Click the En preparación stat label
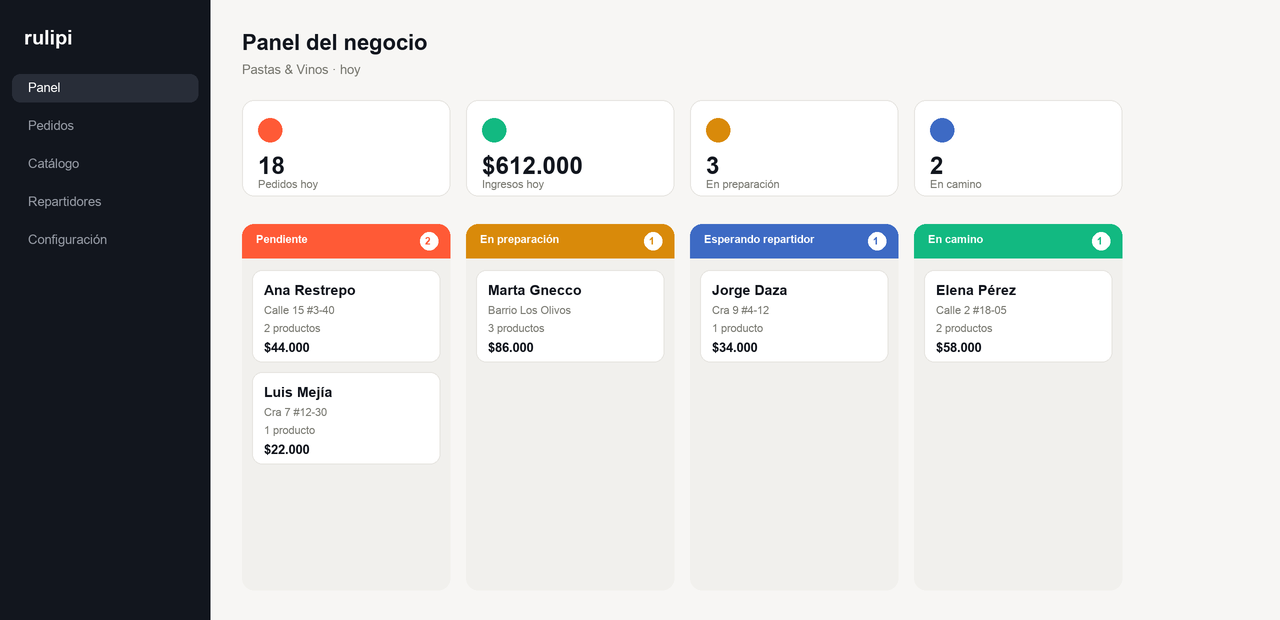1280x620 pixels. 743,184
